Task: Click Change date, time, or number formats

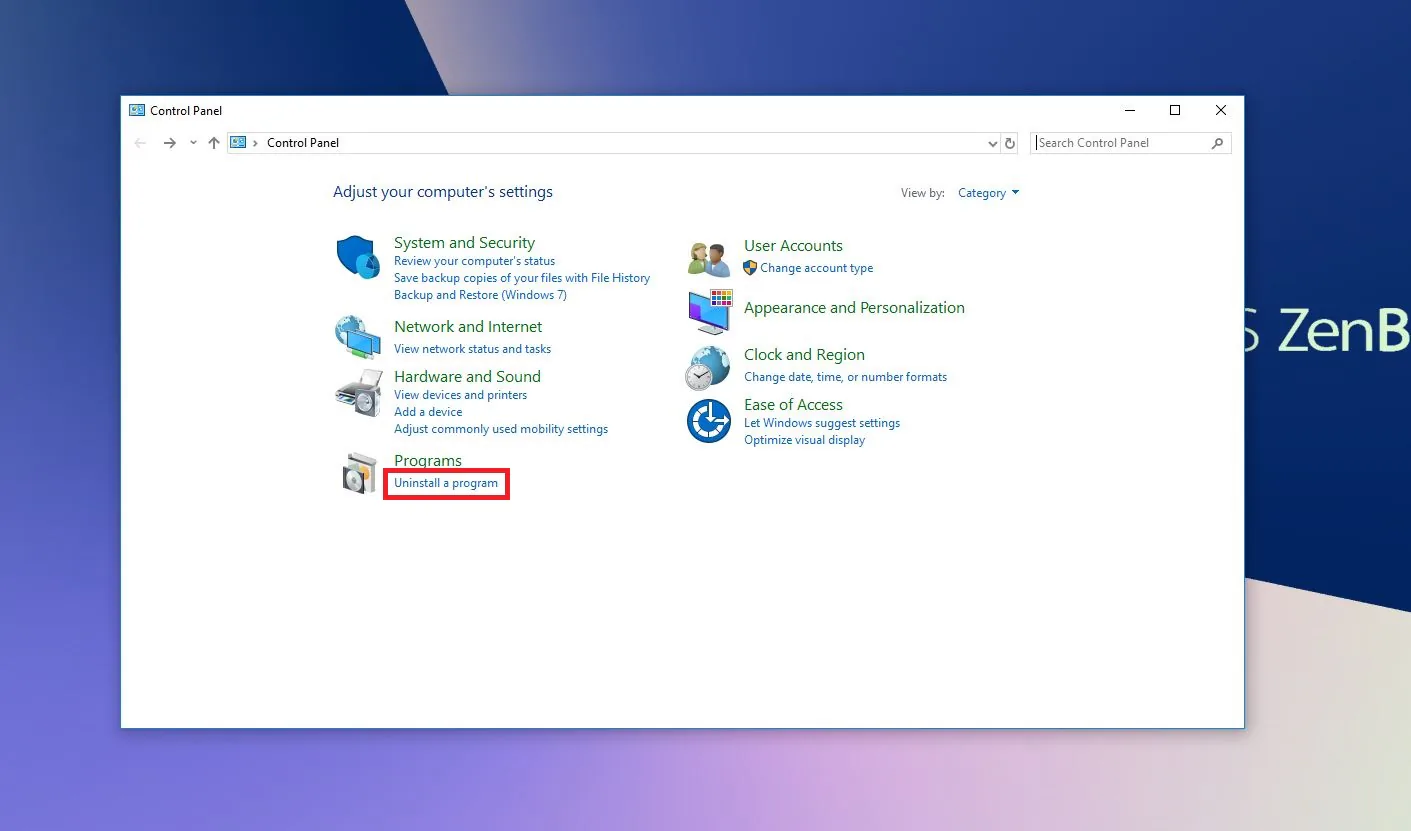Action: pos(845,377)
